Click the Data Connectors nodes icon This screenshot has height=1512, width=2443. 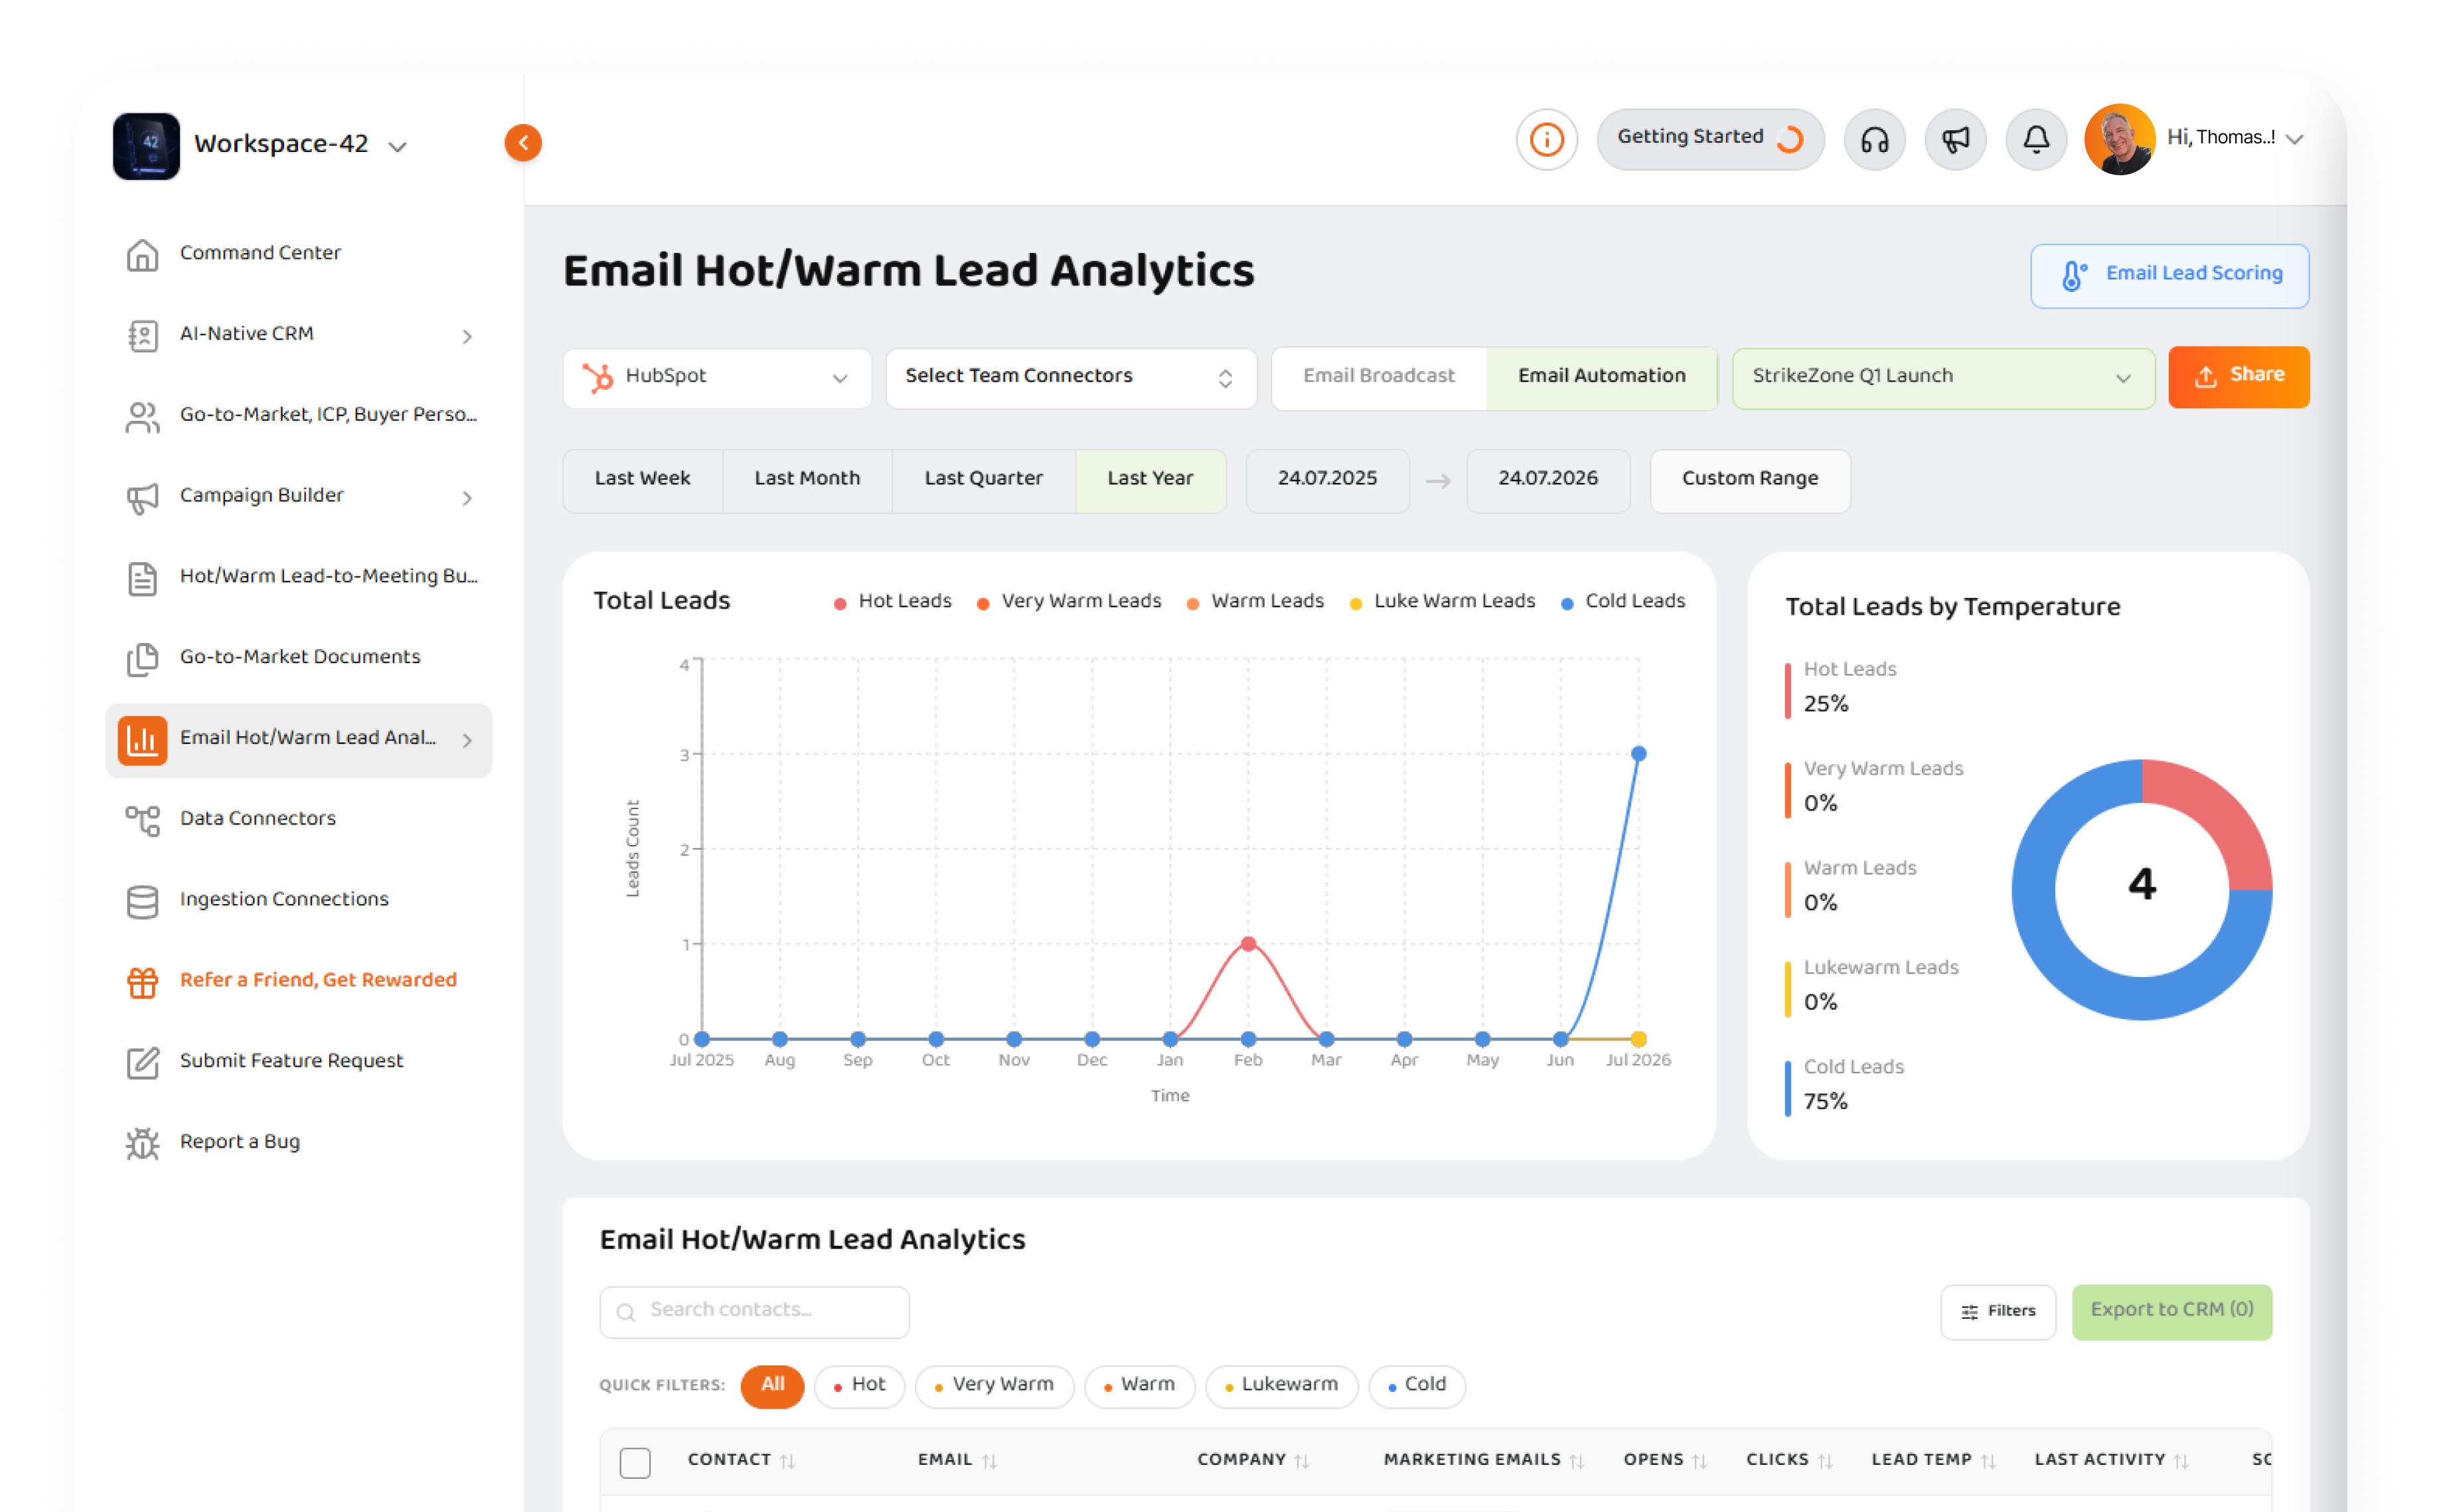point(142,821)
